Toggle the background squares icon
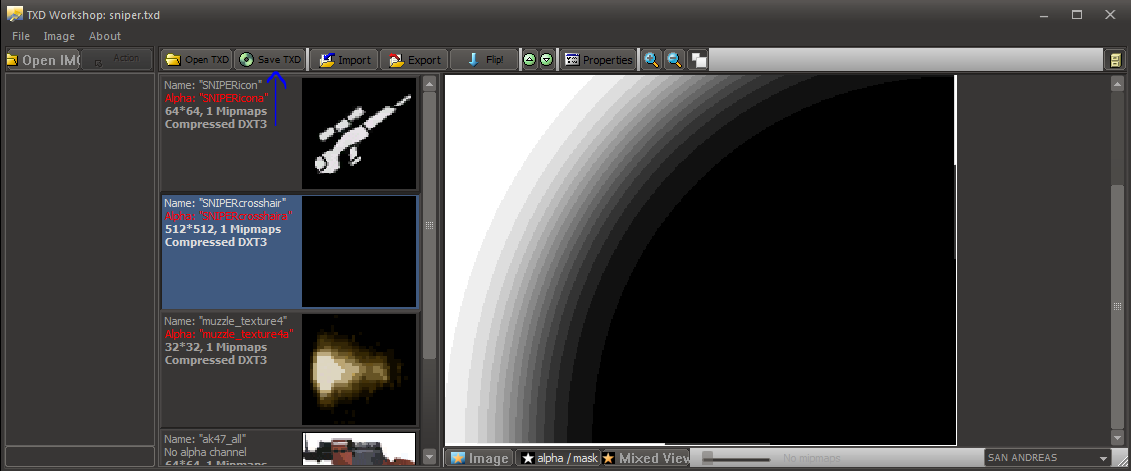The width and height of the screenshot is (1131, 471). coord(697,60)
